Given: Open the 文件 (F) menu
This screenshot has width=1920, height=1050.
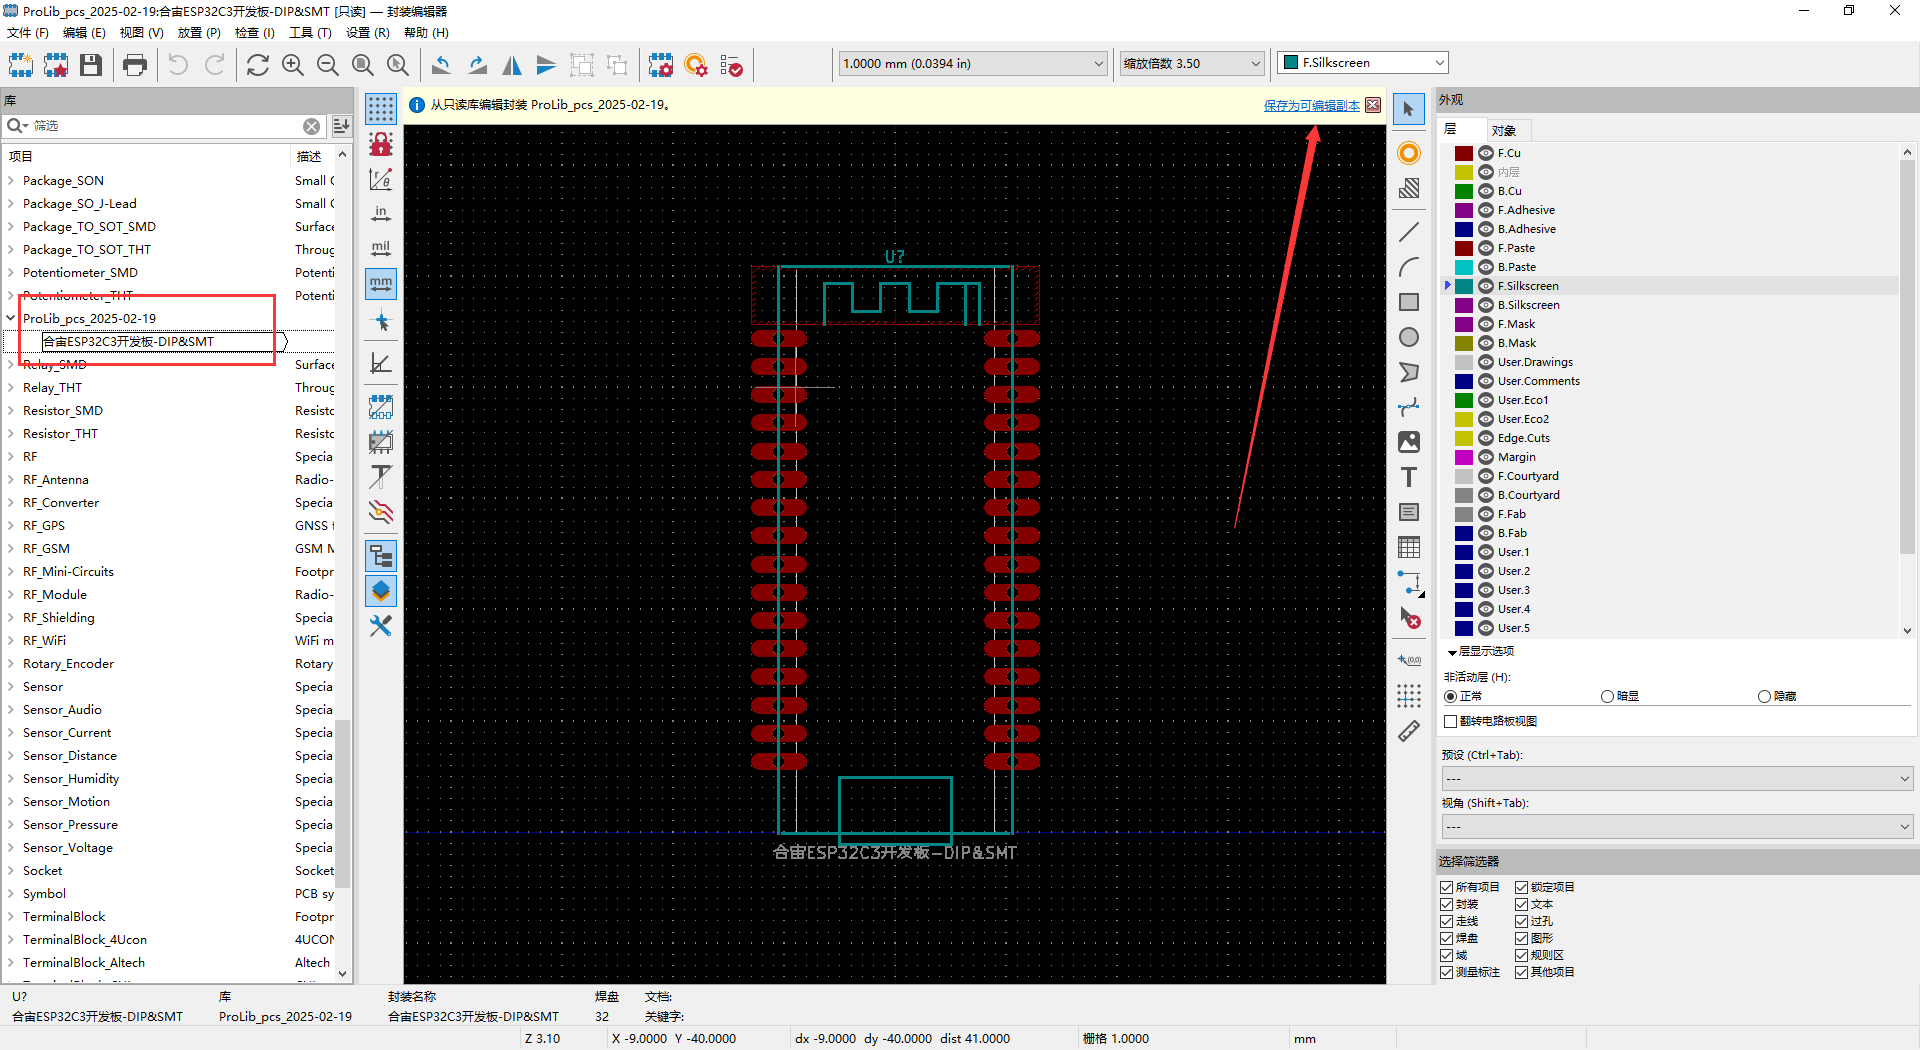Looking at the screenshot, I should [27, 33].
